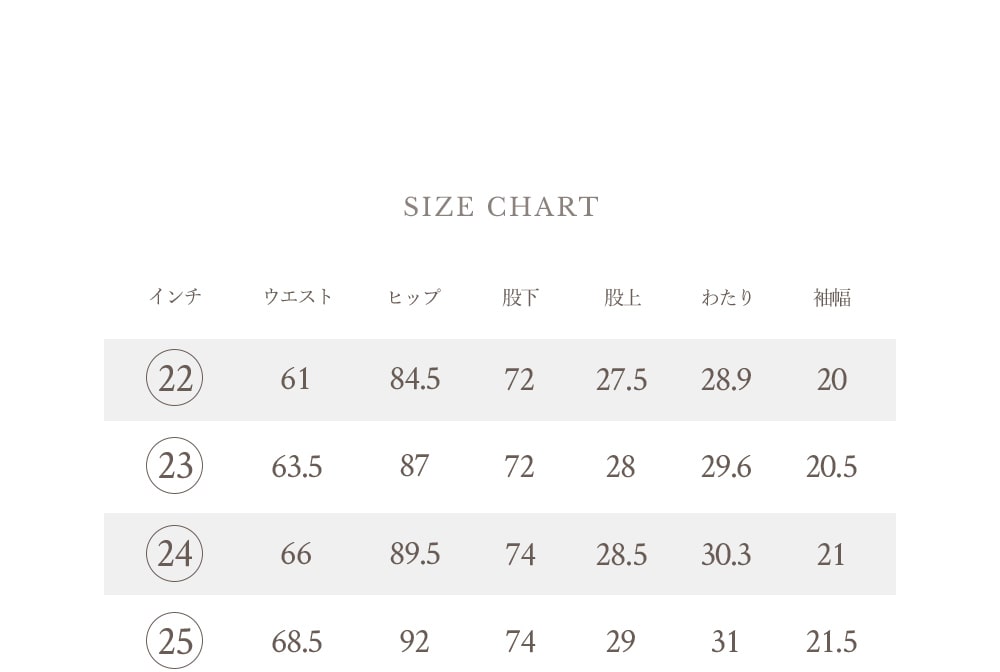1000x672 pixels.
Task: Click the hip value 84.5
Action: [415, 379]
